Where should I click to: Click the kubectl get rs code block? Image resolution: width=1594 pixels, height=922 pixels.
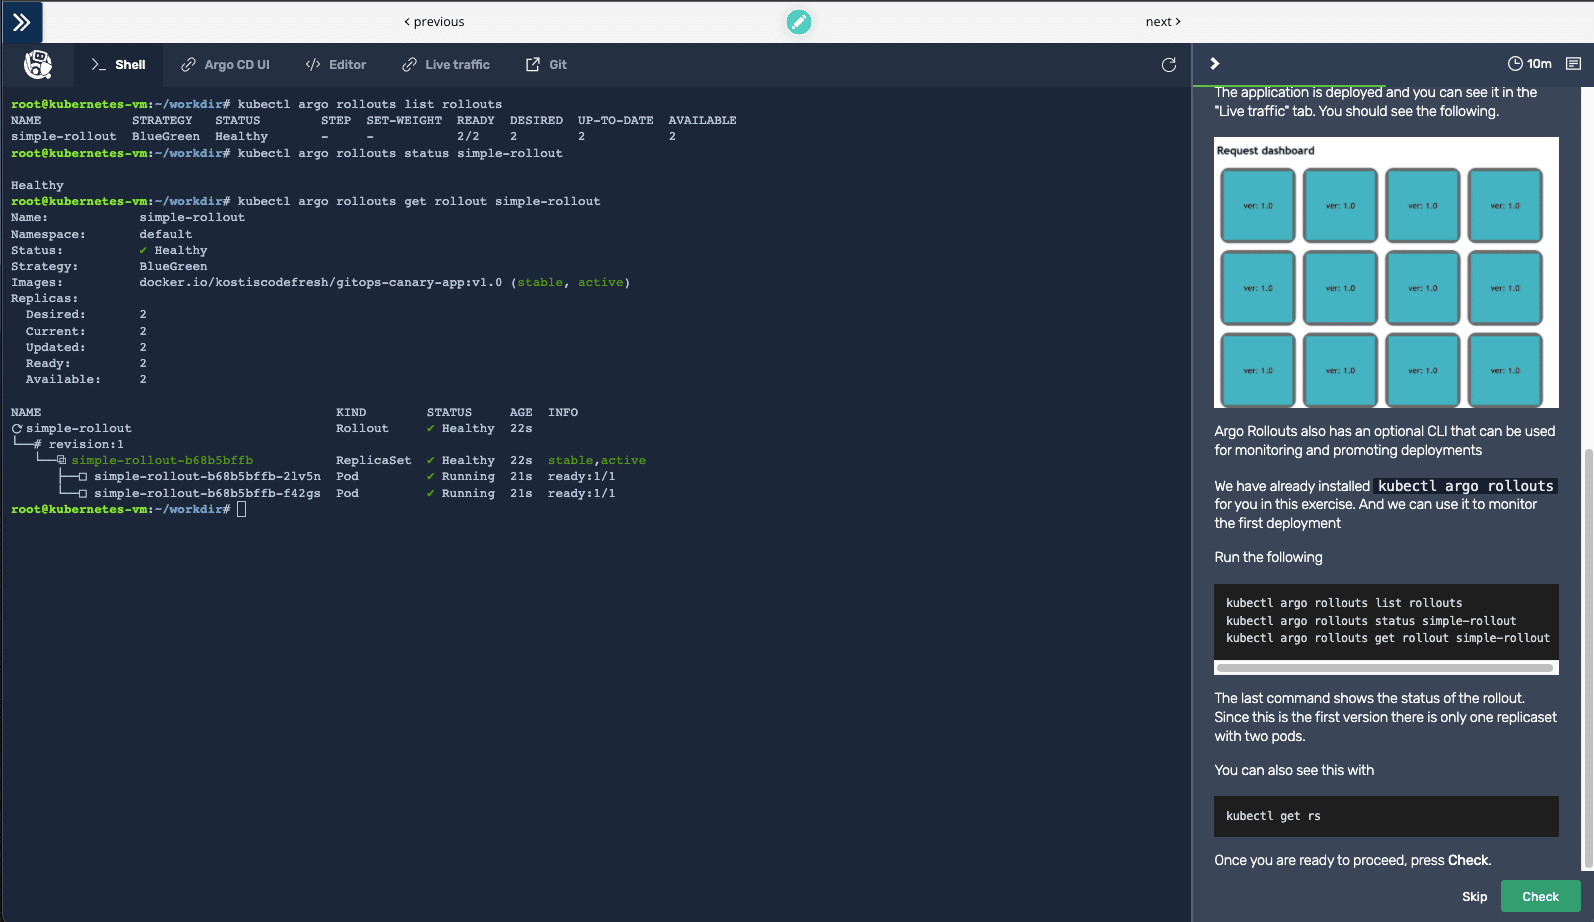point(1385,816)
